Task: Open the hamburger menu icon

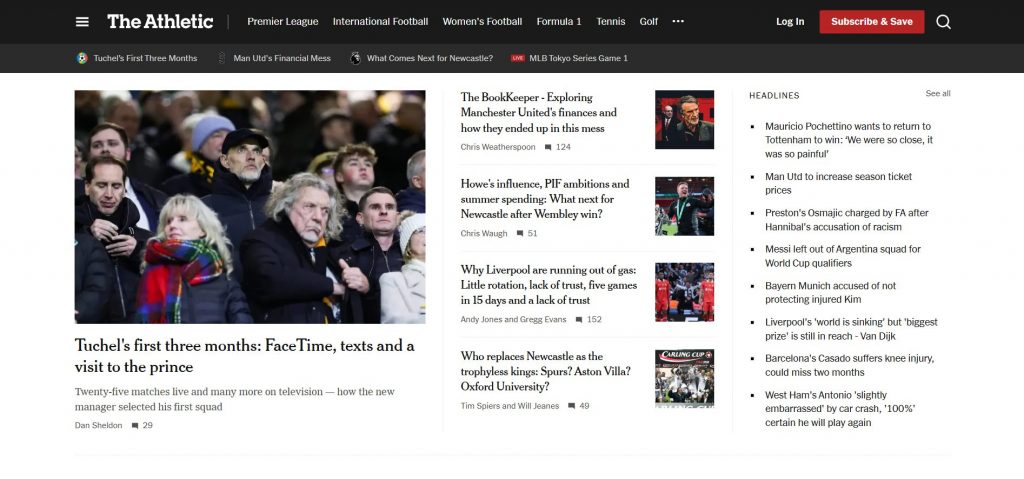Action: pyautogui.click(x=82, y=22)
